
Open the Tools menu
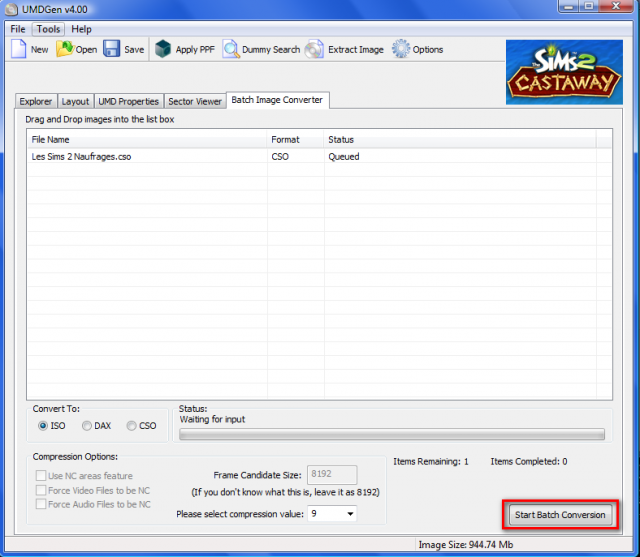tap(48, 29)
